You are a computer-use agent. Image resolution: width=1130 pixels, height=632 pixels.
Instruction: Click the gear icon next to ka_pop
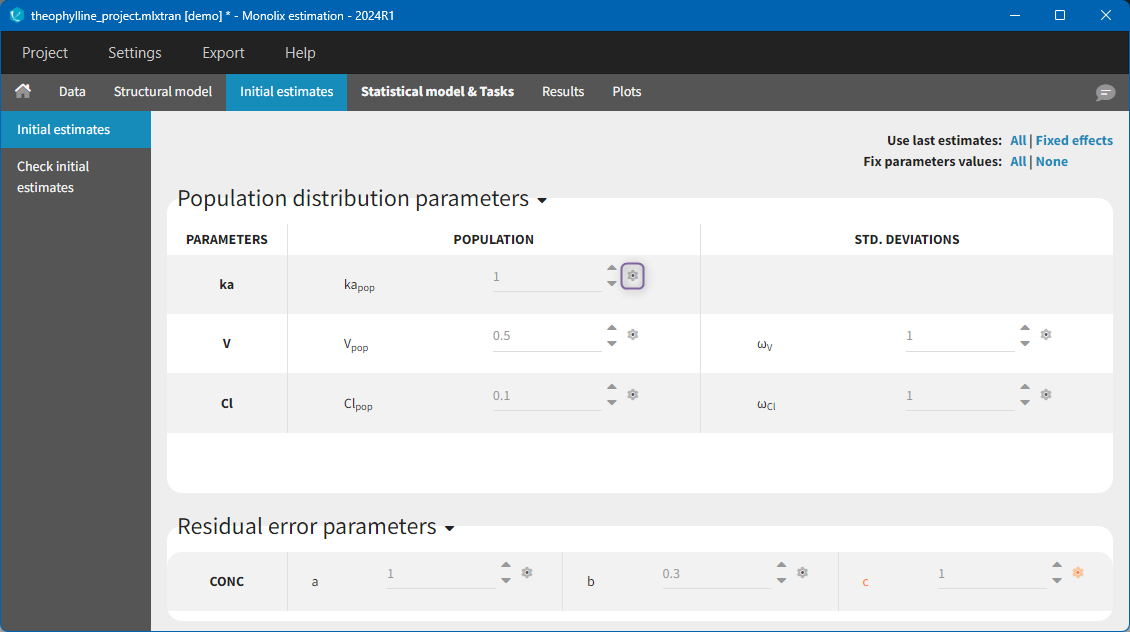632,276
